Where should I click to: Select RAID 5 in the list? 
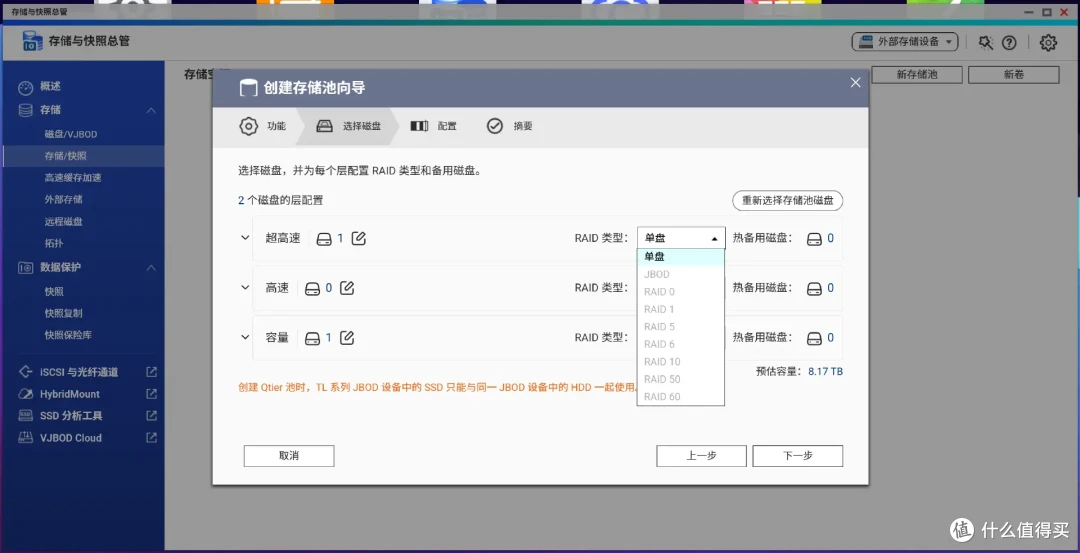tap(681, 326)
